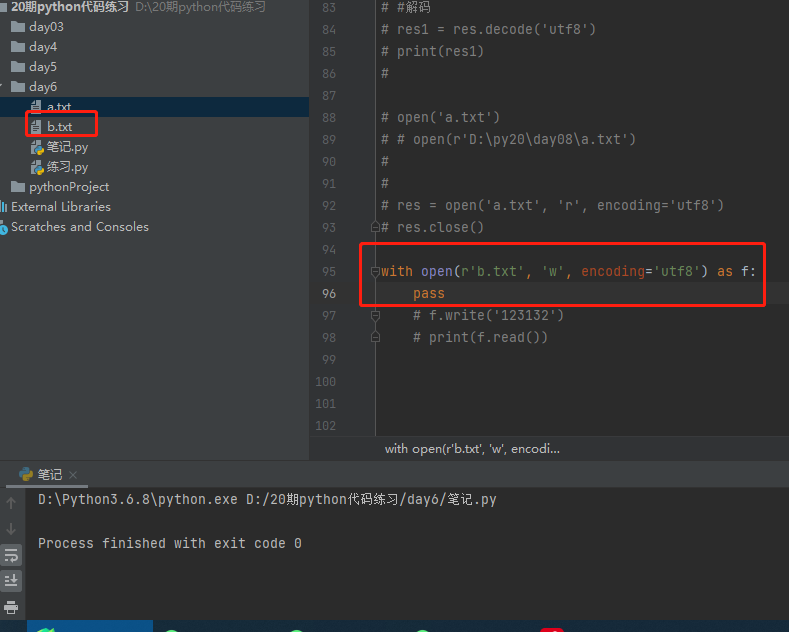Click the '# print(res1)' comment line
This screenshot has height=632, width=789.
(x=432, y=51)
